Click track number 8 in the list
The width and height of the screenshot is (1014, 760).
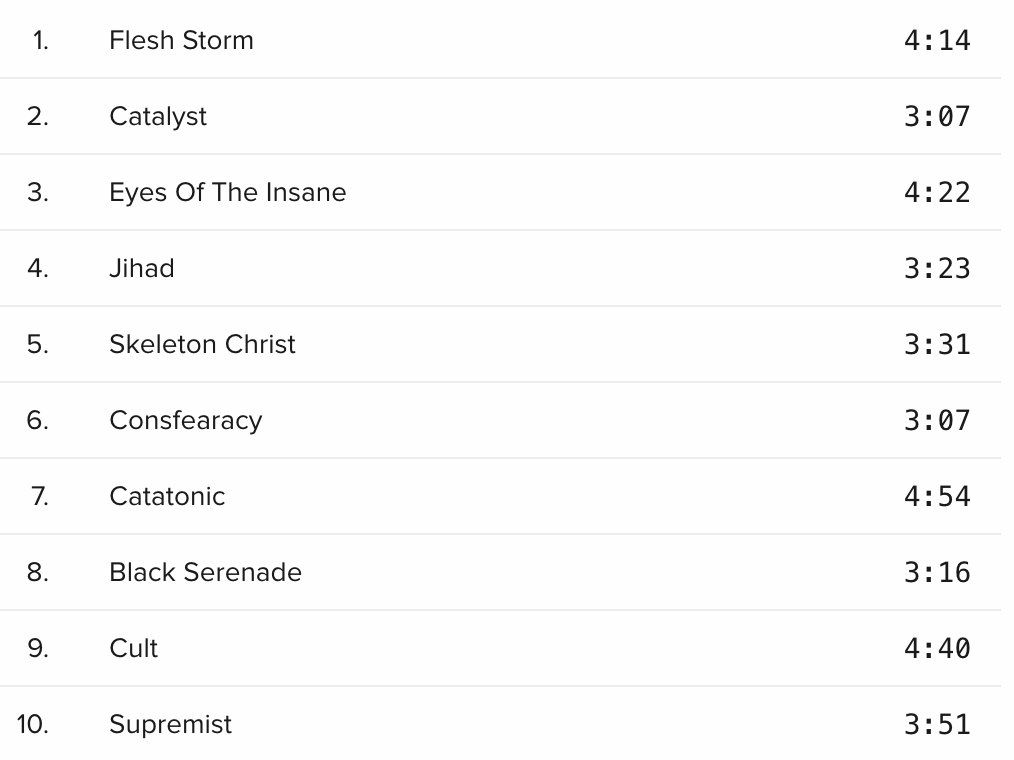pos(38,572)
